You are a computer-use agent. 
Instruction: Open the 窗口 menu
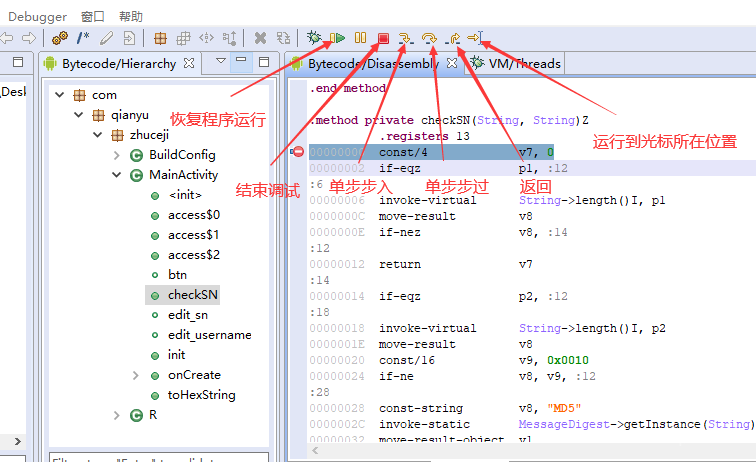tap(93, 17)
